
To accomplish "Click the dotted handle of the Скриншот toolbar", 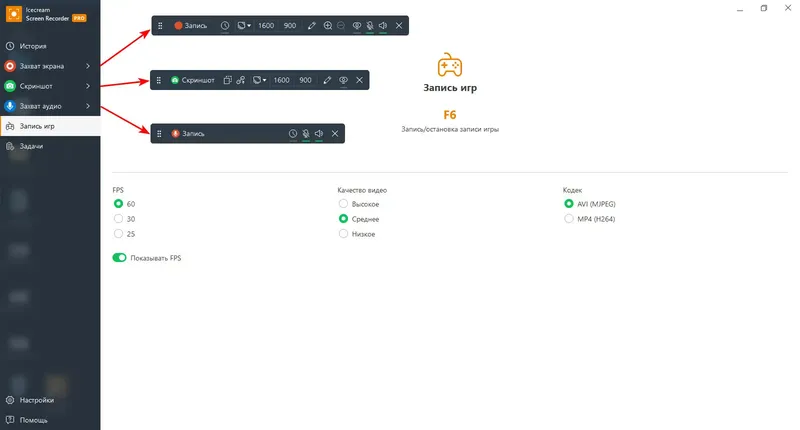I will point(159,80).
